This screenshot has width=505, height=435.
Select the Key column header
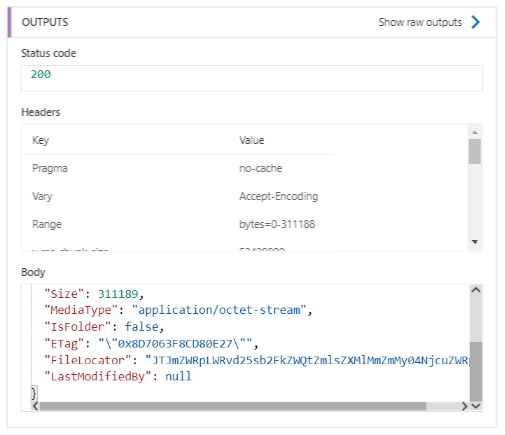(40, 140)
